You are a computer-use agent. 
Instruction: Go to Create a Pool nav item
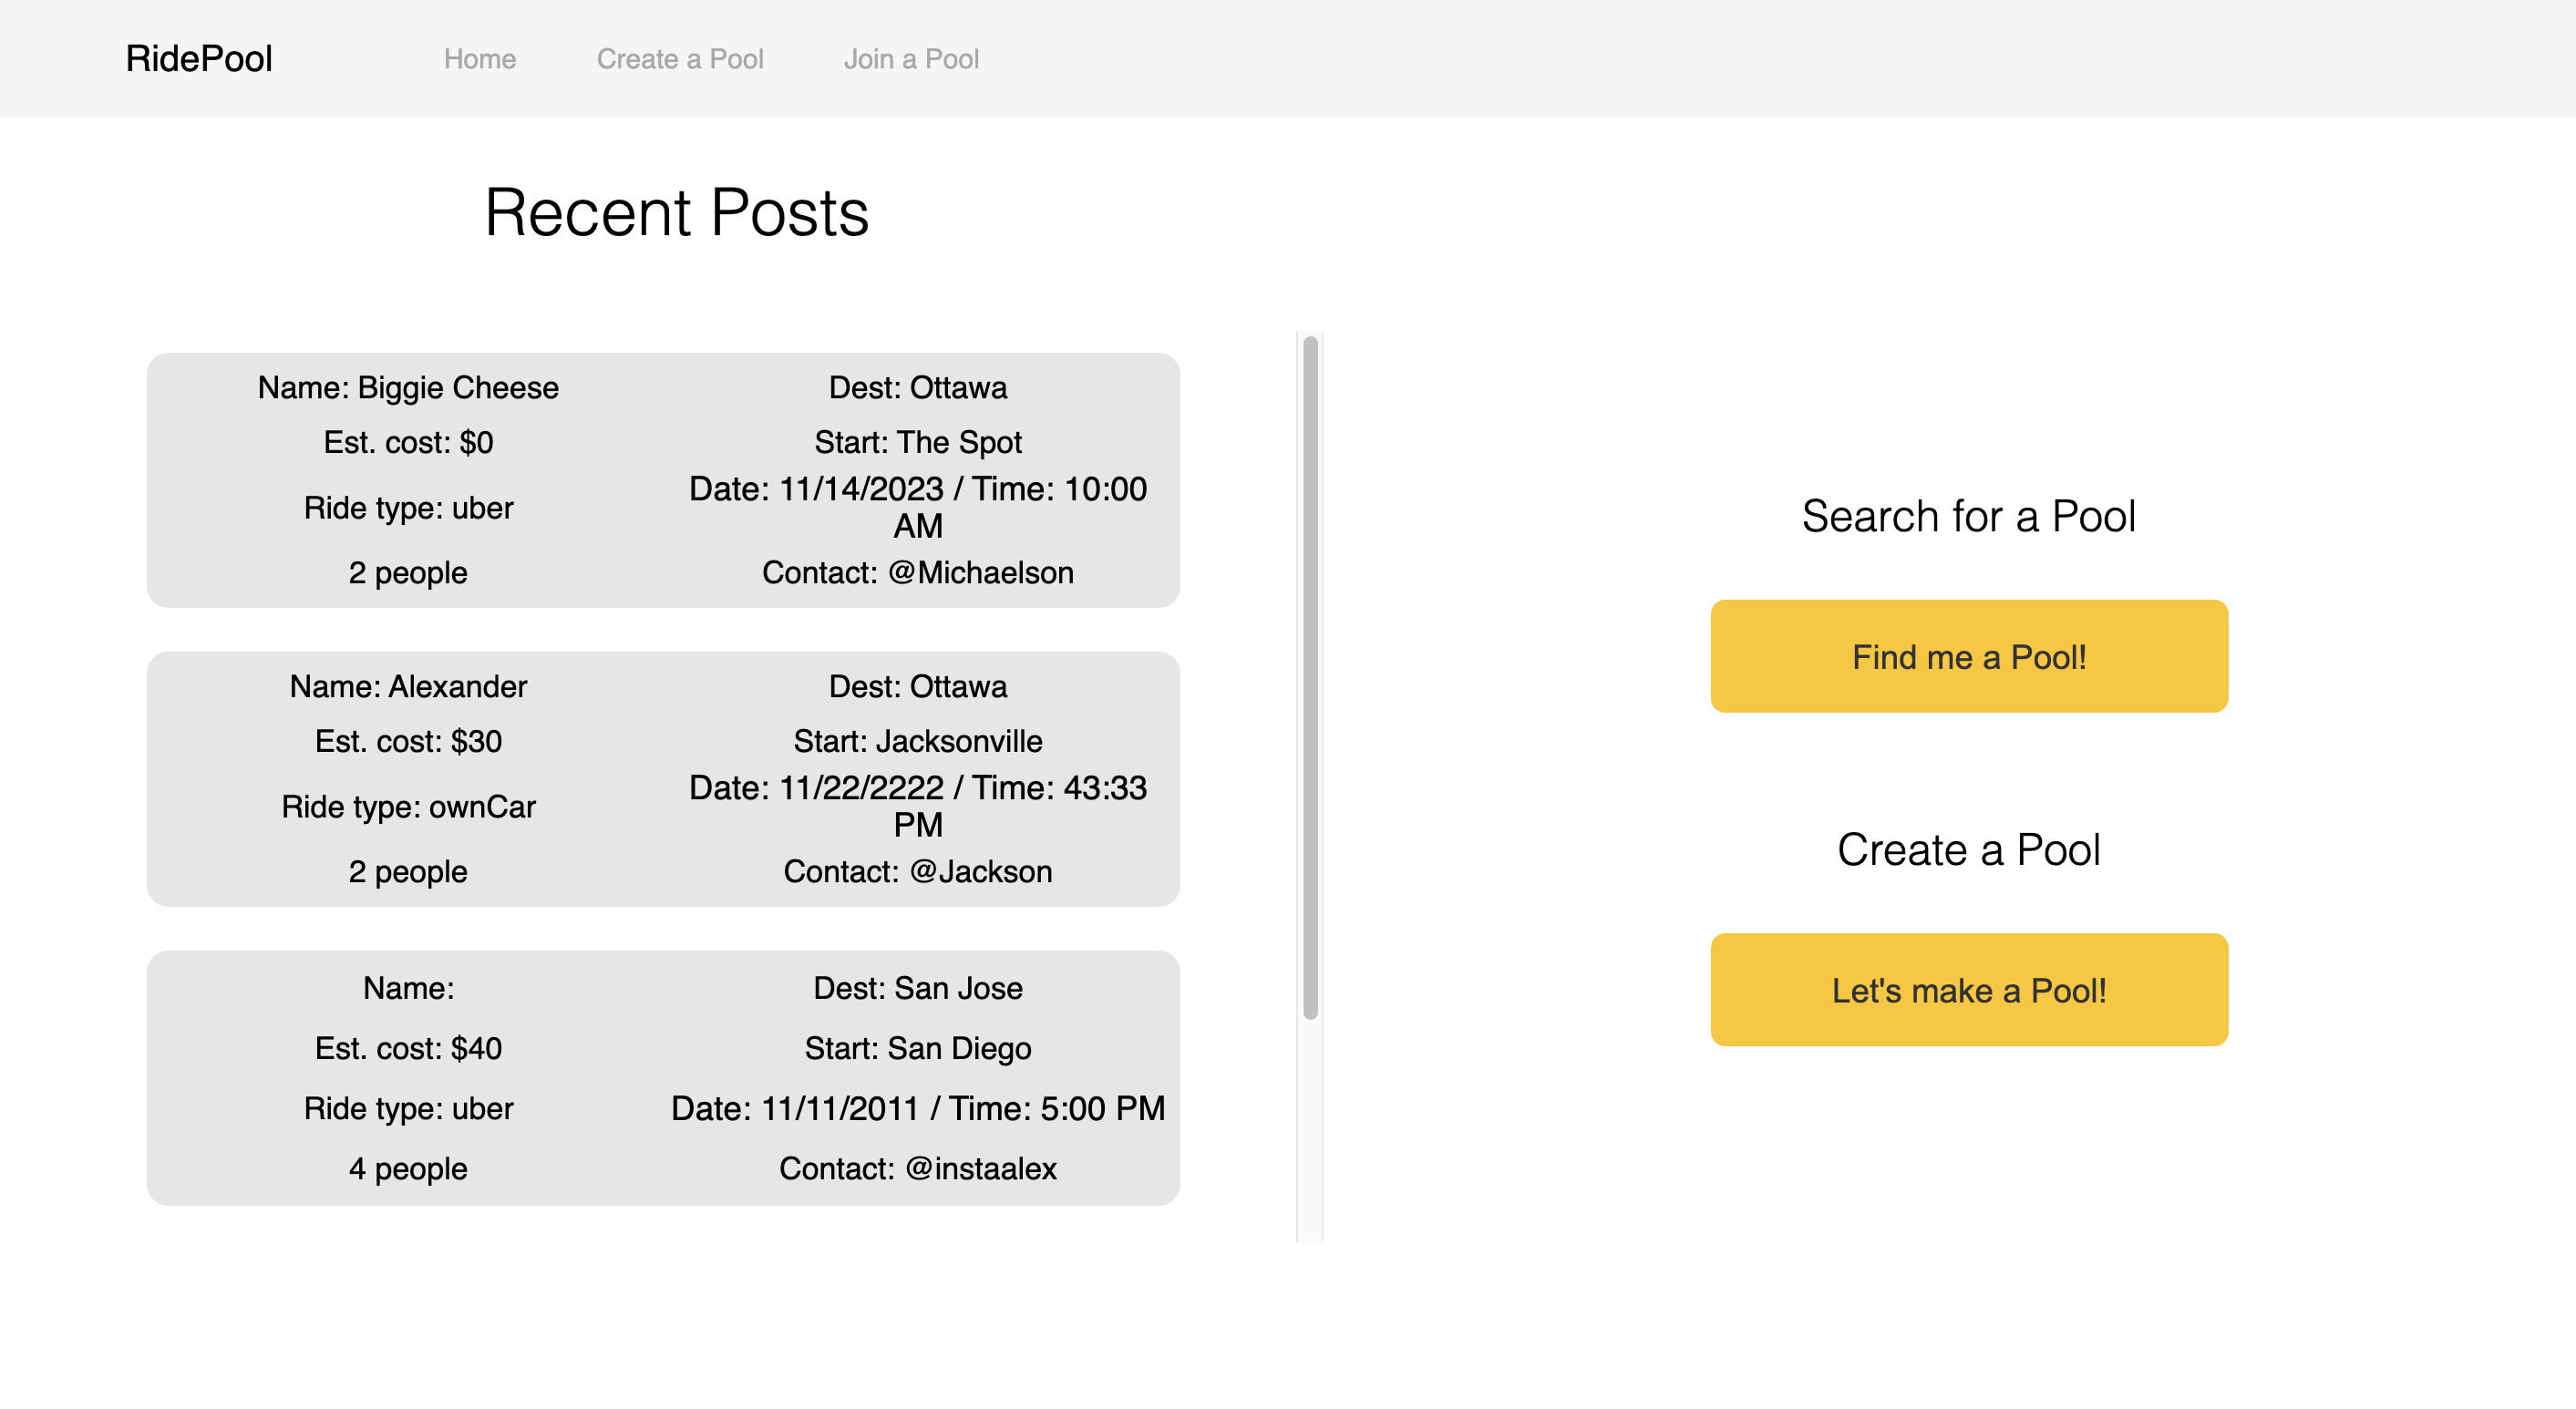coord(679,59)
